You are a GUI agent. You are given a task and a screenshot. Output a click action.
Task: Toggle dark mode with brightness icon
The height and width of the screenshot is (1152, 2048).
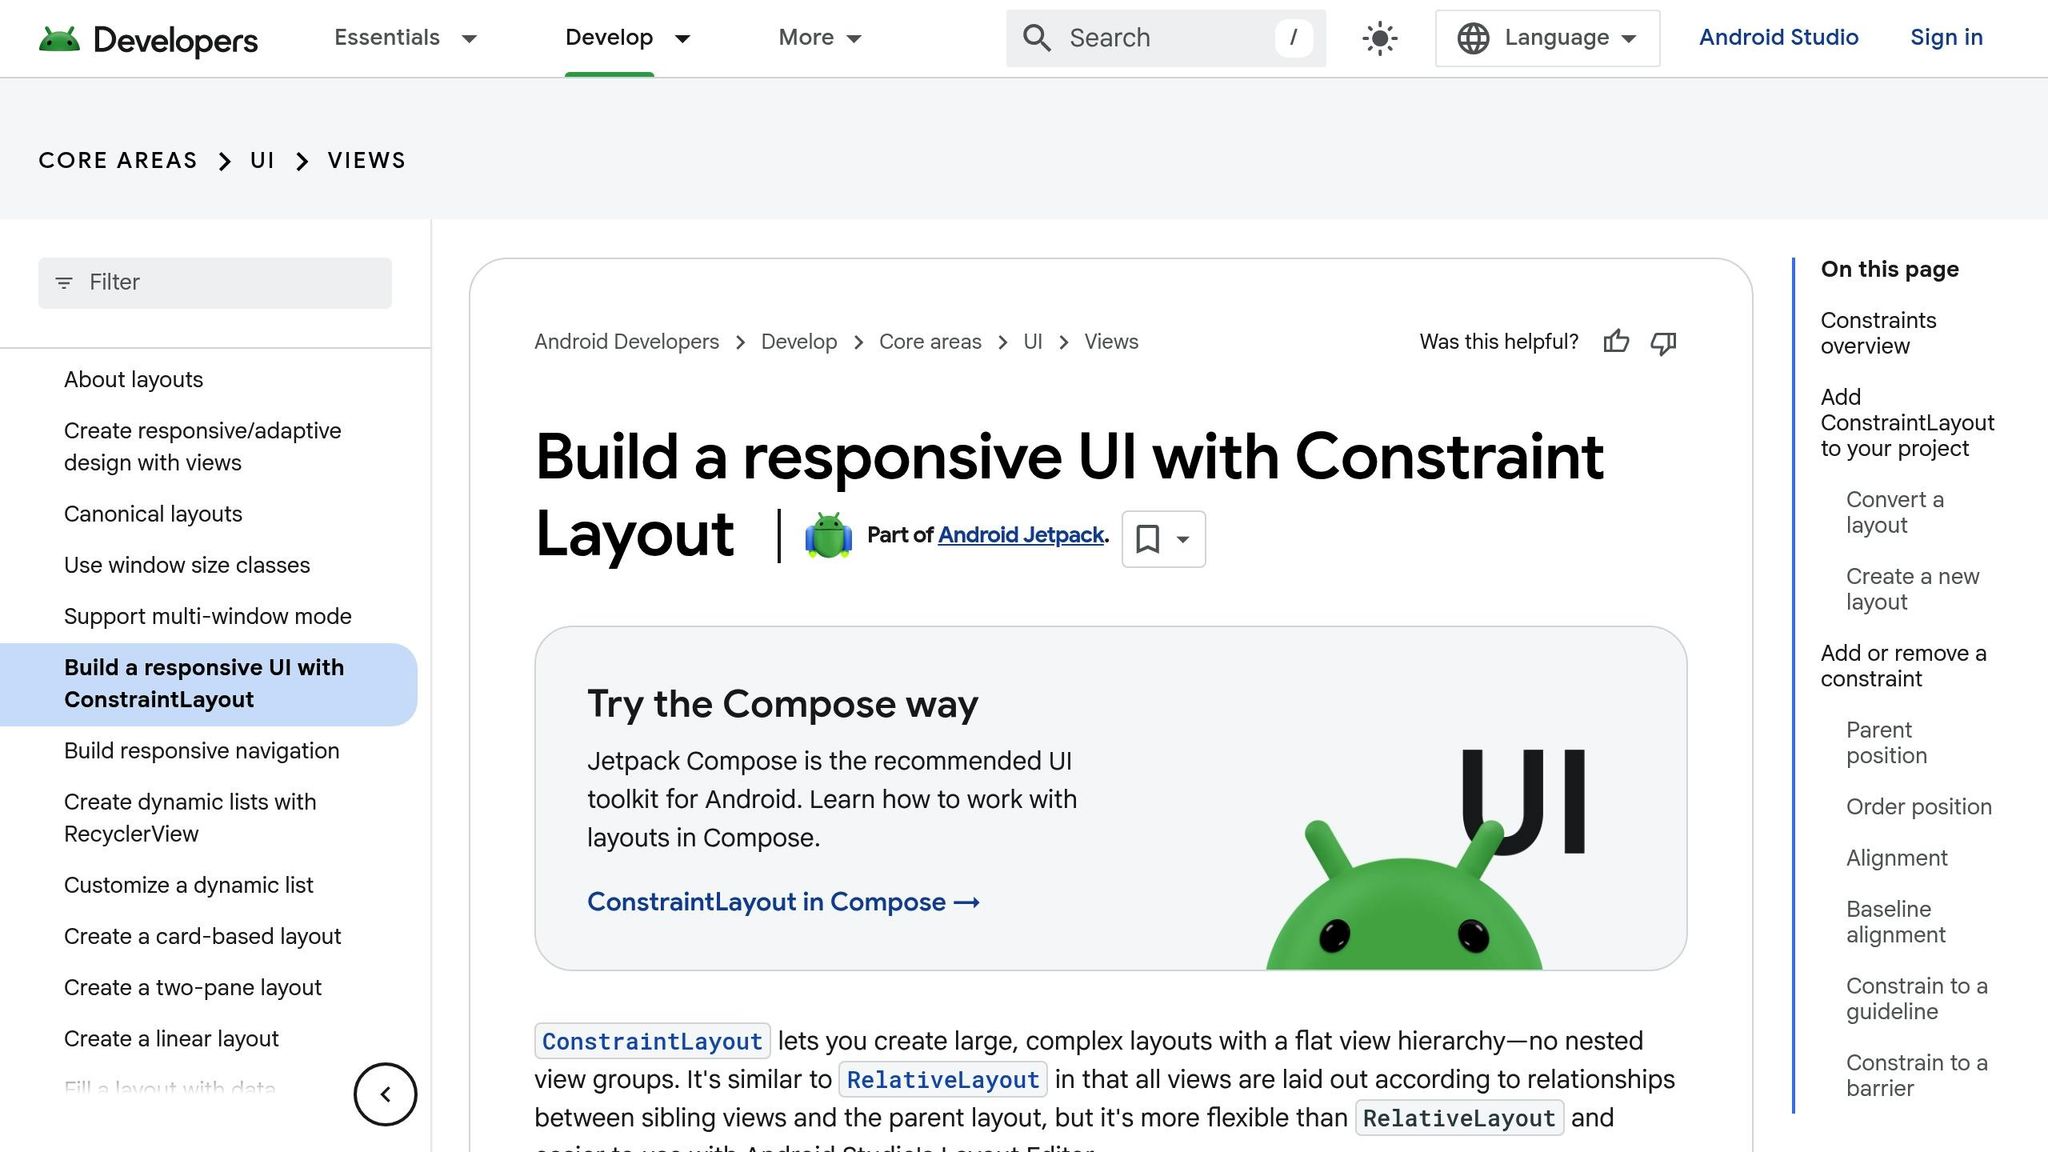(x=1378, y=38)
